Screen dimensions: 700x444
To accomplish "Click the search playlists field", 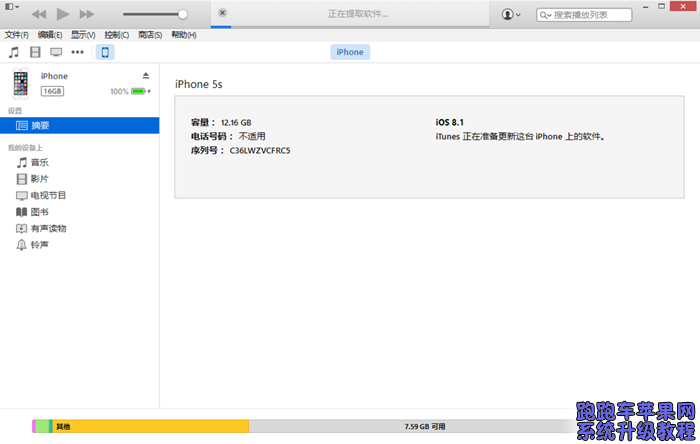I will click(584, 15).
